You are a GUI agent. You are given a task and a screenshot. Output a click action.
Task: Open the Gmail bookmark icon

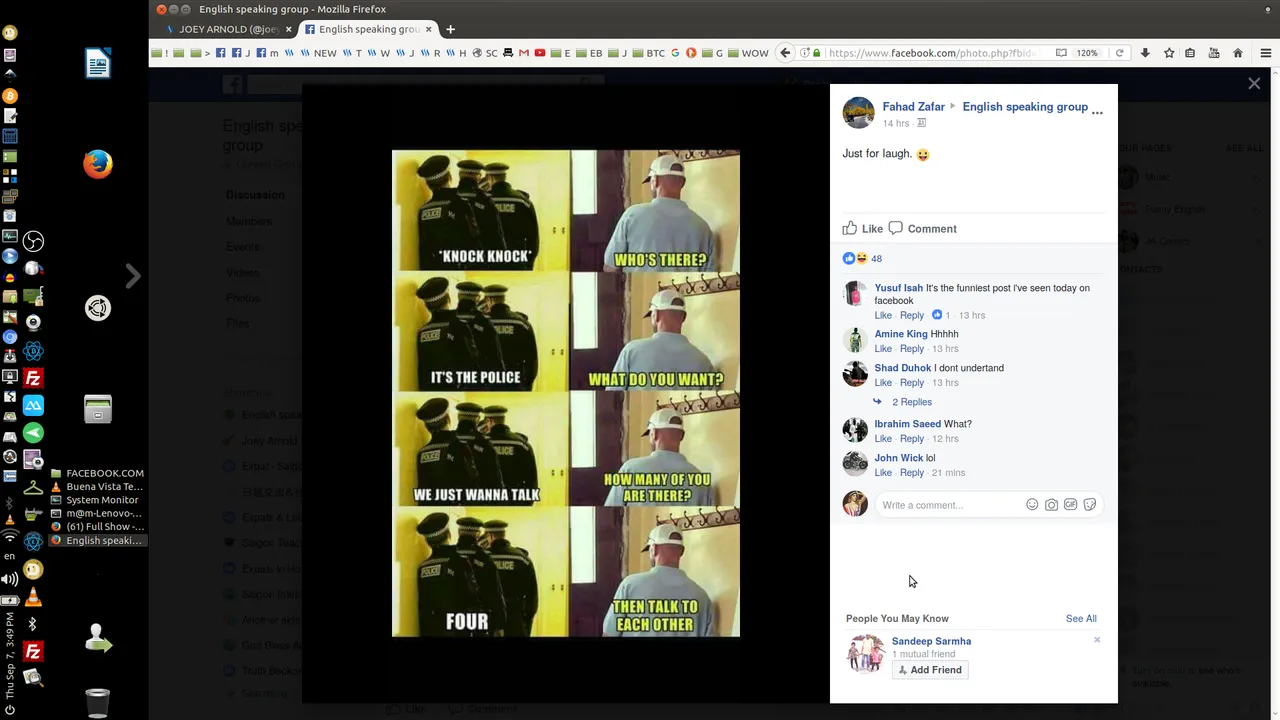pos(524,53)
